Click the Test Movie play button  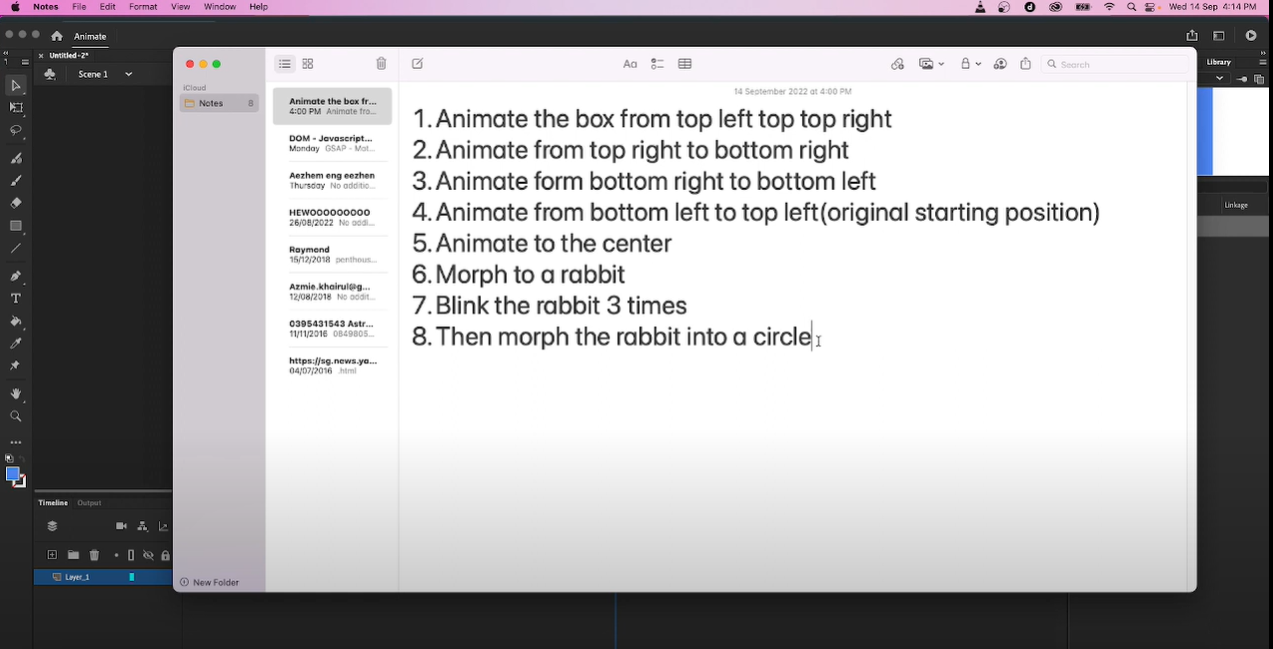click(1251, 35)
